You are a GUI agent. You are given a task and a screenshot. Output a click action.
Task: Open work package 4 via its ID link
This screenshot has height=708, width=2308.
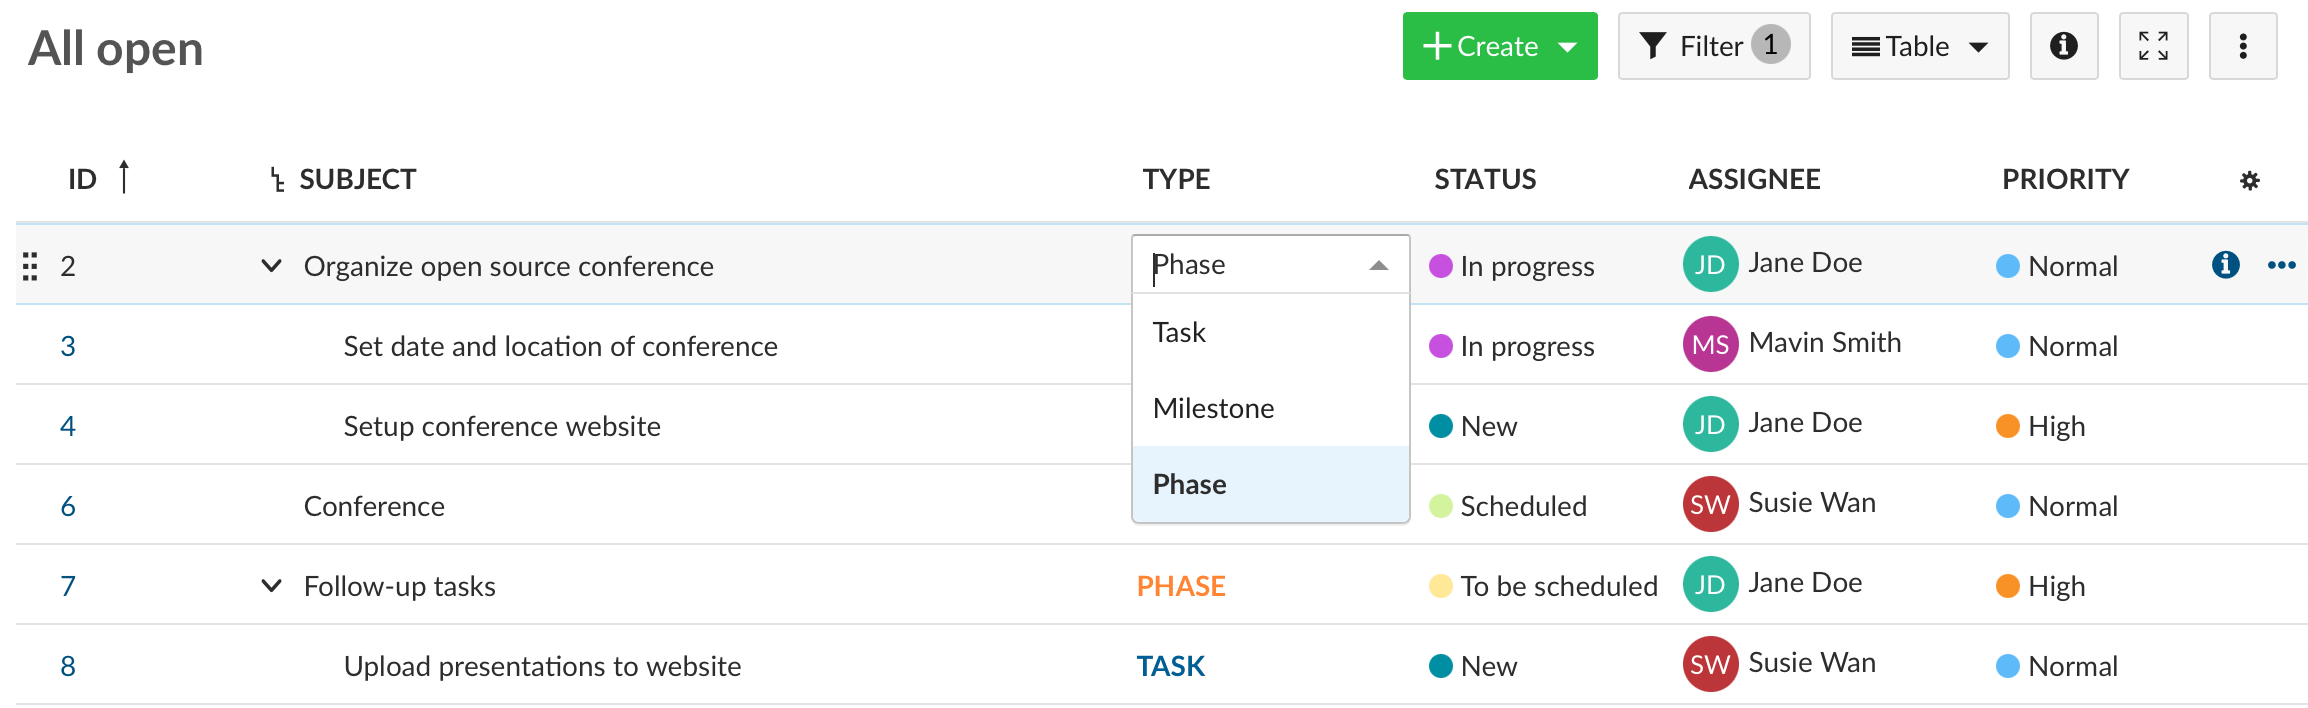click(x=67, y=425)
